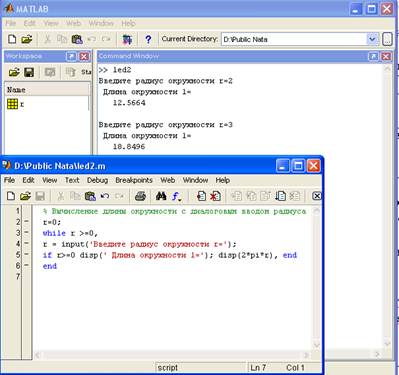Click Find binoculars icon in editor toolbar

[161, 196]
